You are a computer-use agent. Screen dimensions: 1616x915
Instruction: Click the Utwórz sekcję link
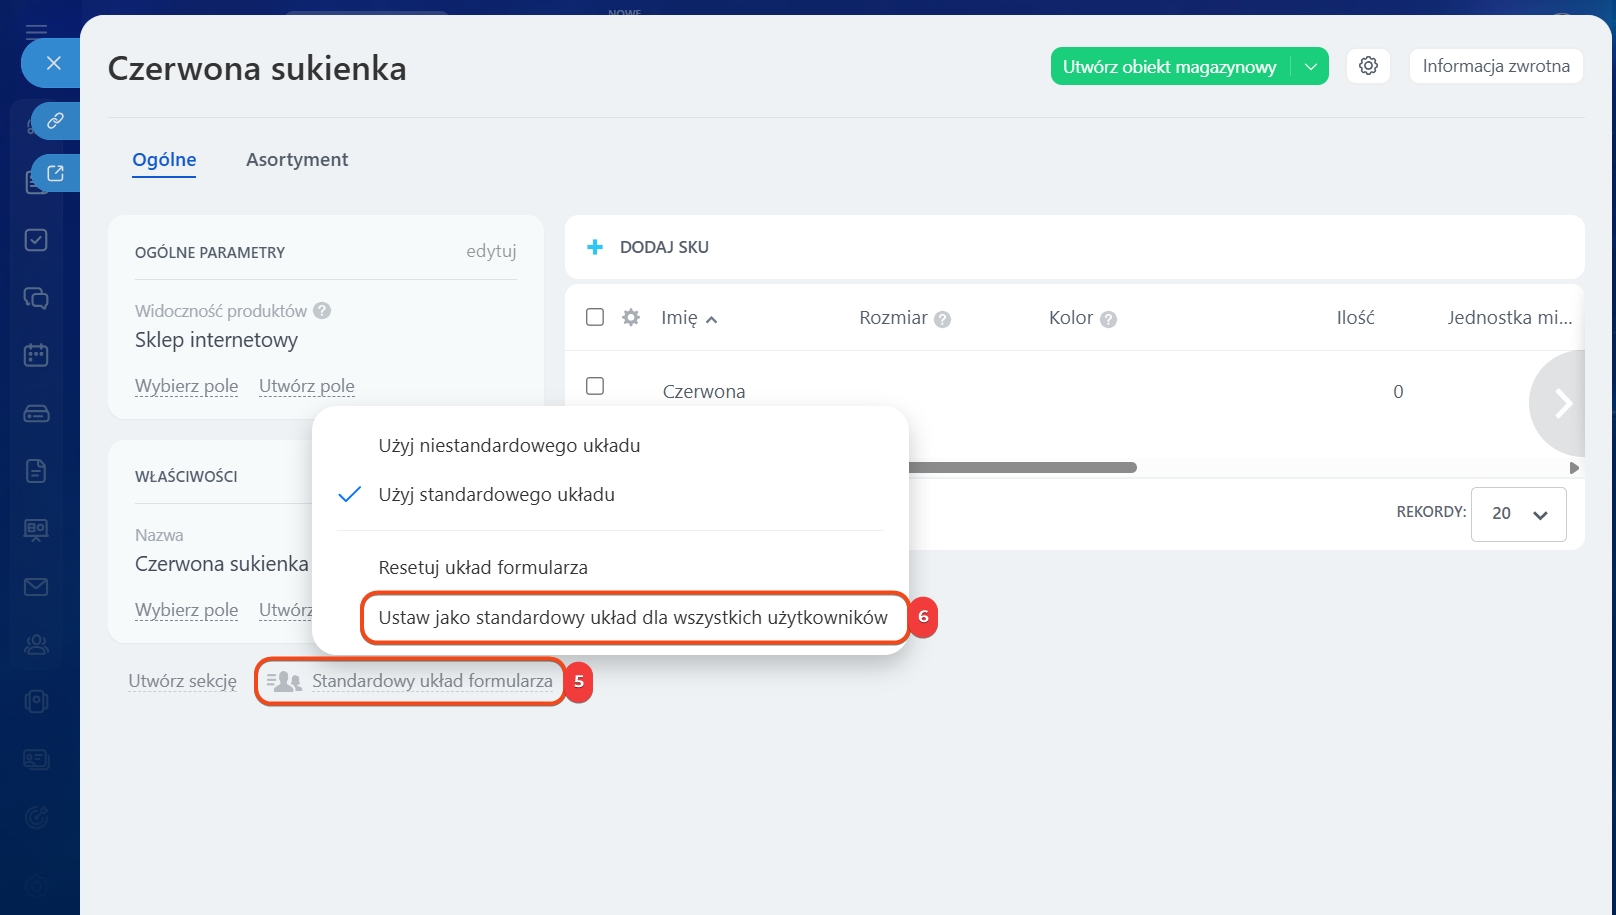coord(182,681)
